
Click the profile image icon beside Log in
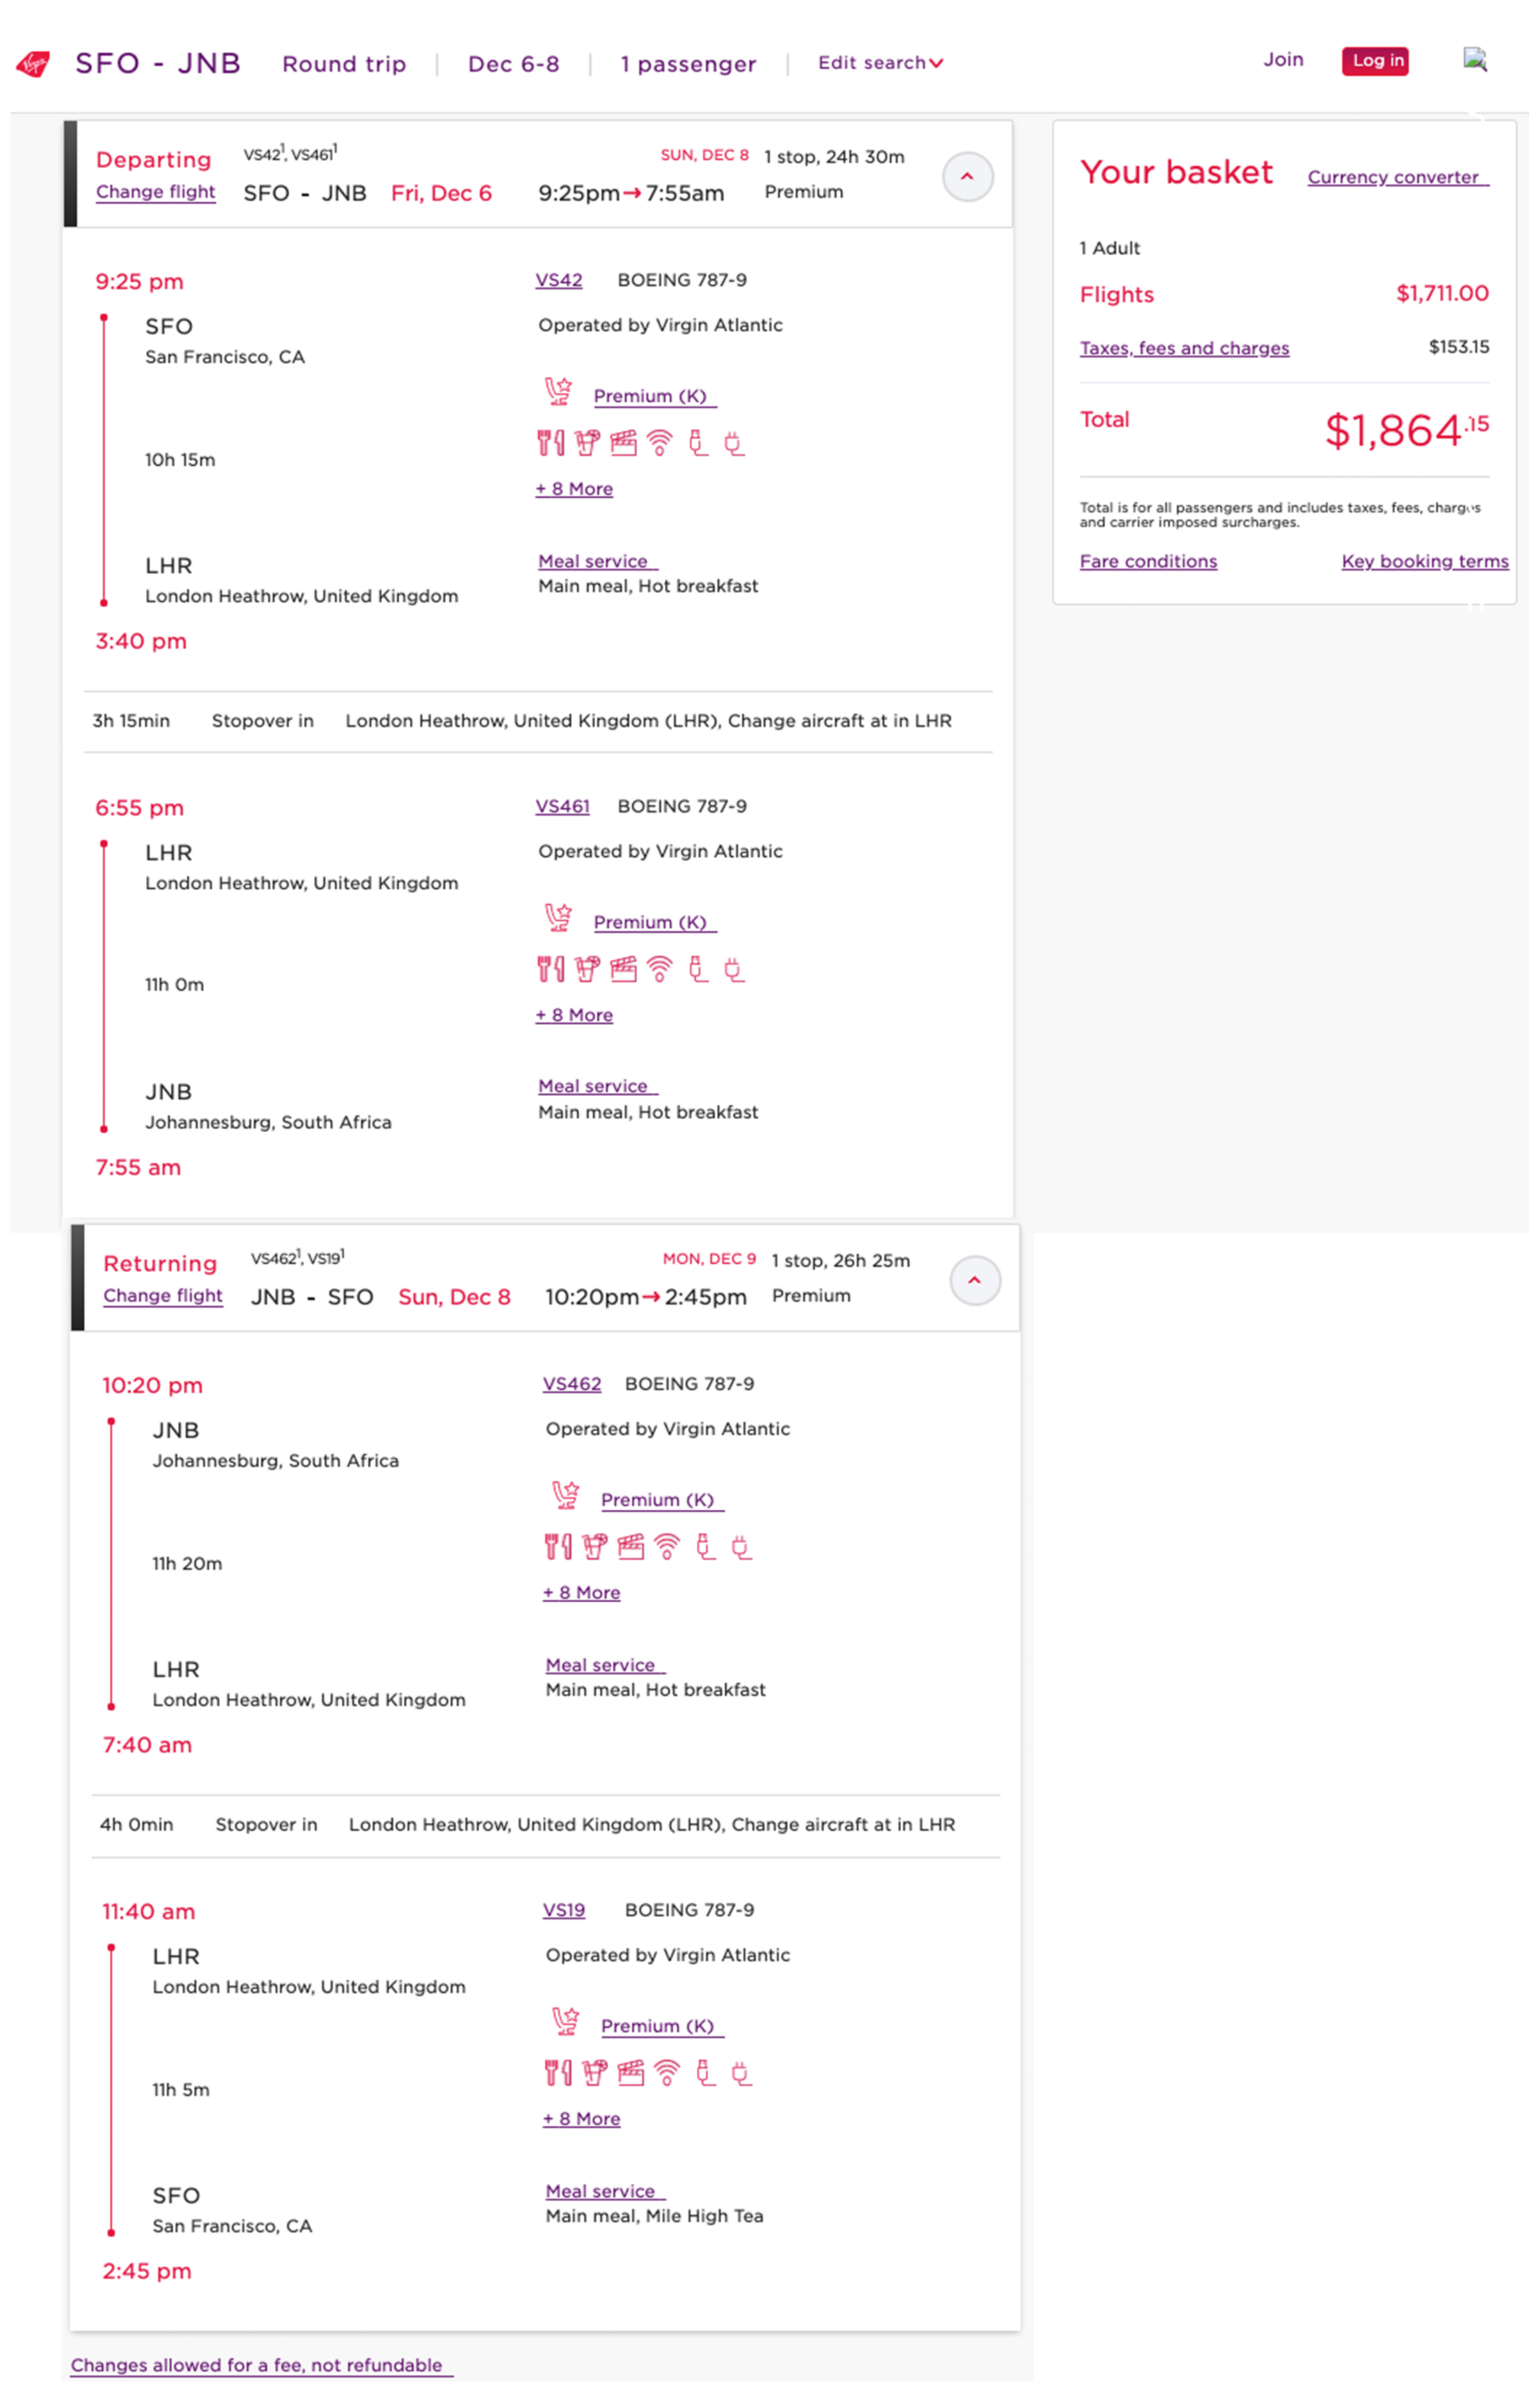tap(1475, 59)
